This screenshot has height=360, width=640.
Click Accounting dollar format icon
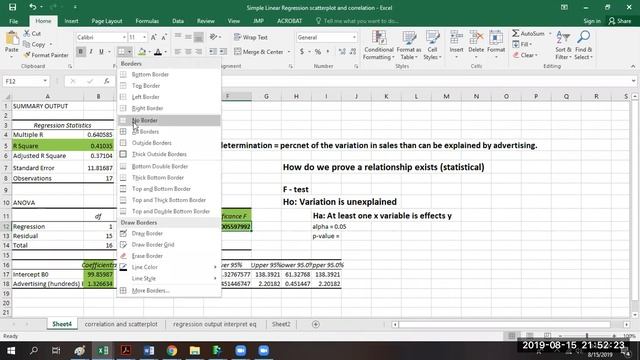(x=302, y=52)
